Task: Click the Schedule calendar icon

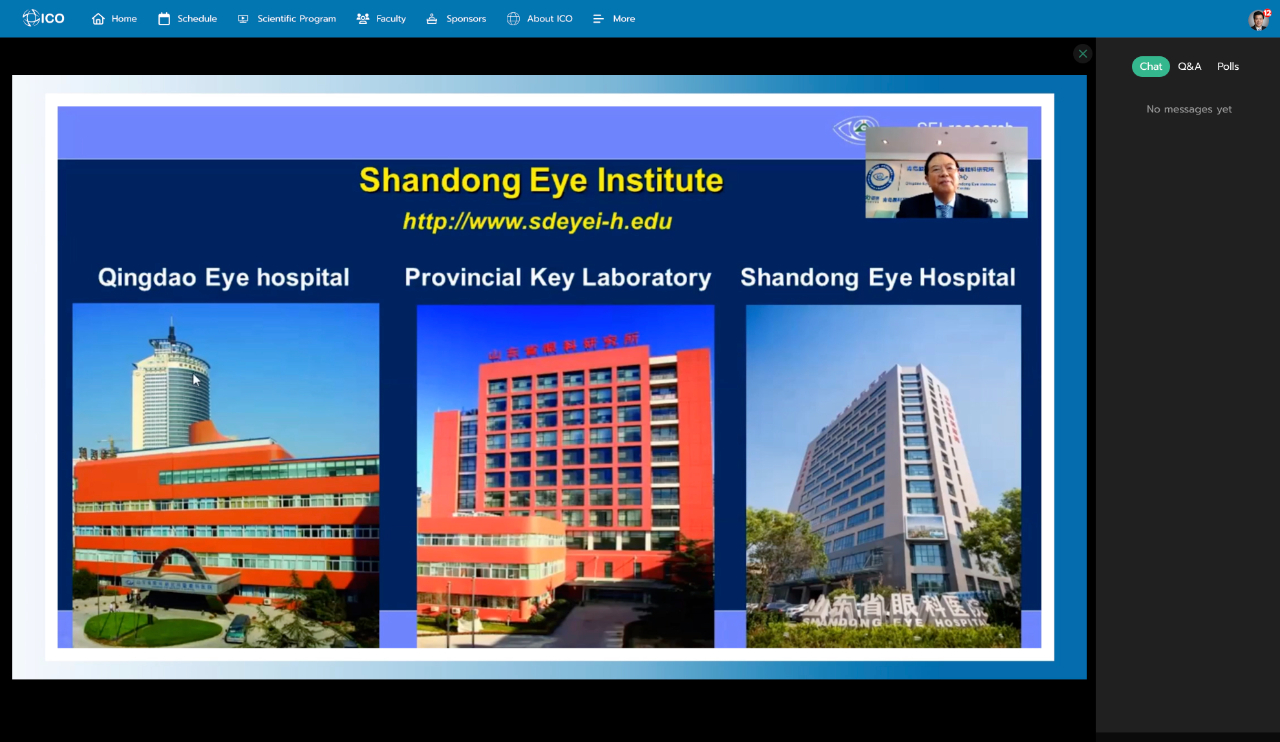Action: [x=164, y=19]
